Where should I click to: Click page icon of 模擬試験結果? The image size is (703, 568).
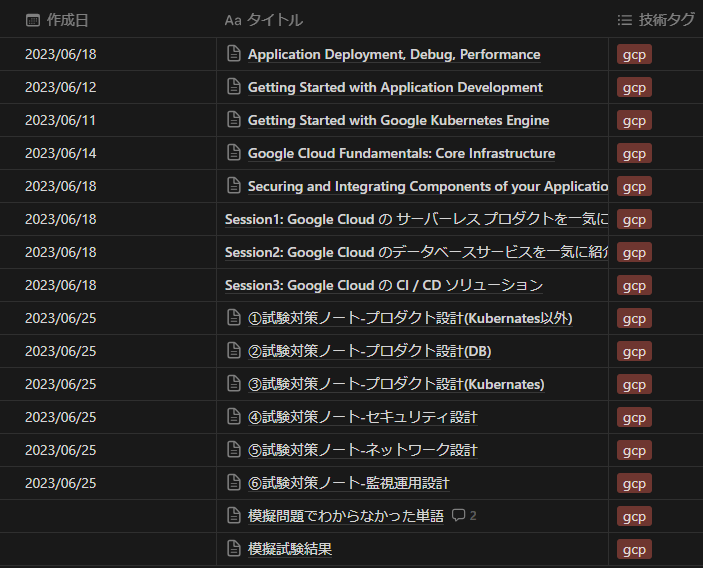234,549
